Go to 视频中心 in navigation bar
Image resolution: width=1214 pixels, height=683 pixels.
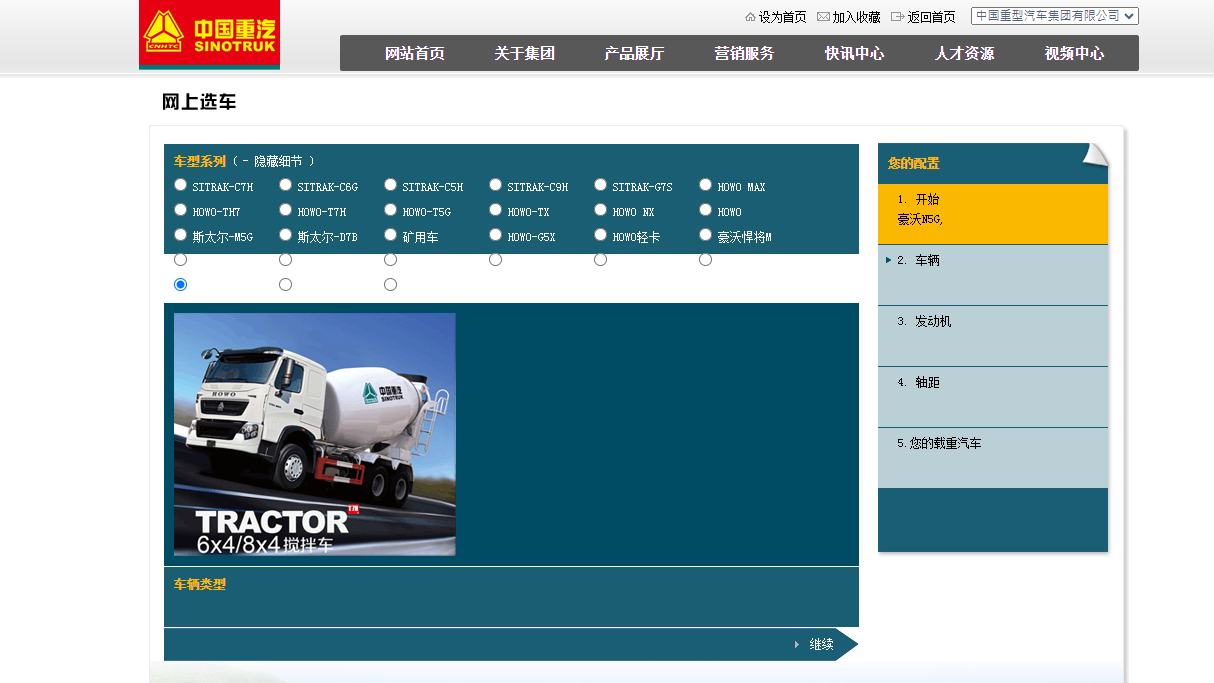tap(1074, 54)
